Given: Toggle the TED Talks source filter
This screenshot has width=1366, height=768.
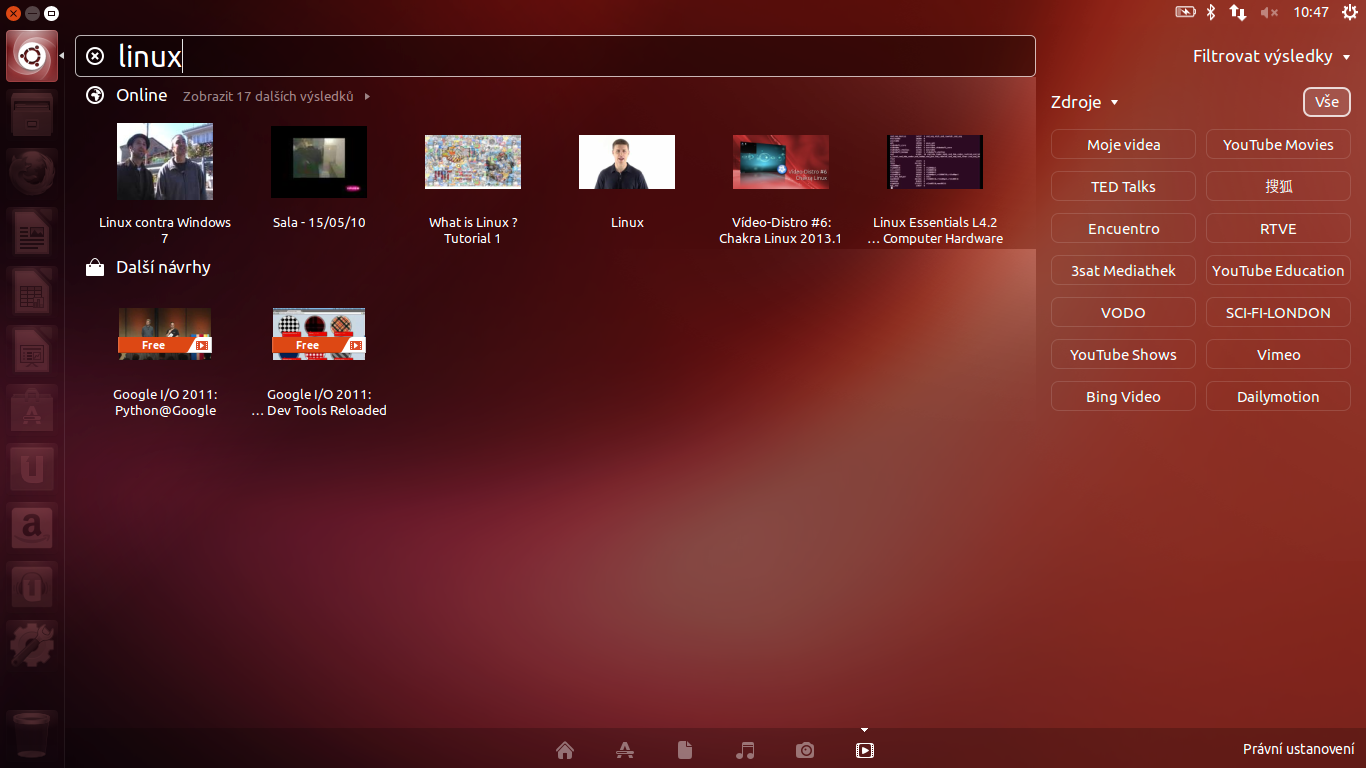Looking at the screenshot, I should click(x=1122, y=186).
